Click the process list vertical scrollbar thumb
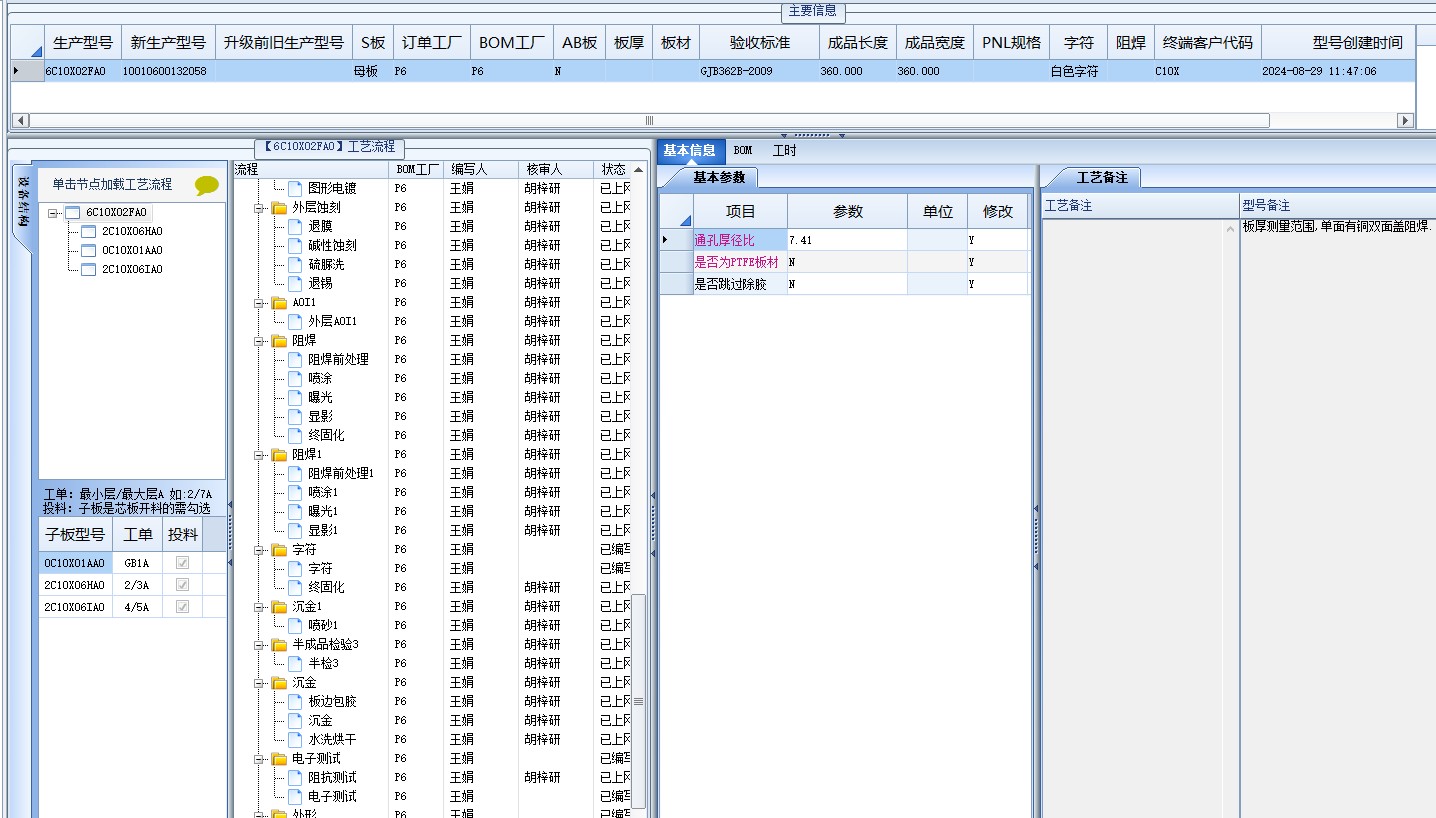 tap(638, 701)
